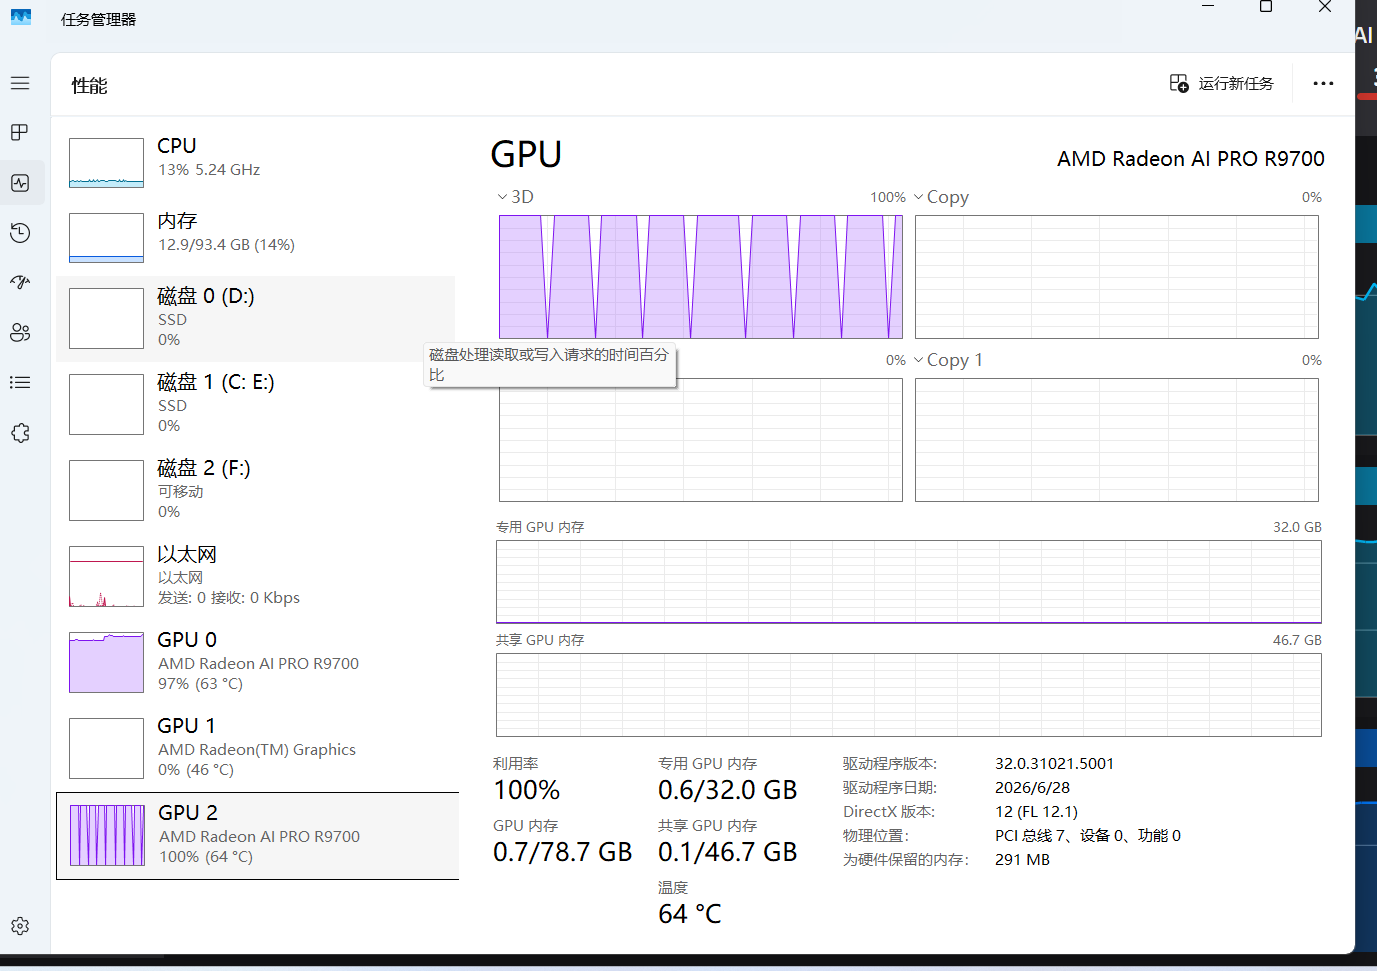
Task: Select CPU in the performance list
Action: (256, 162)
